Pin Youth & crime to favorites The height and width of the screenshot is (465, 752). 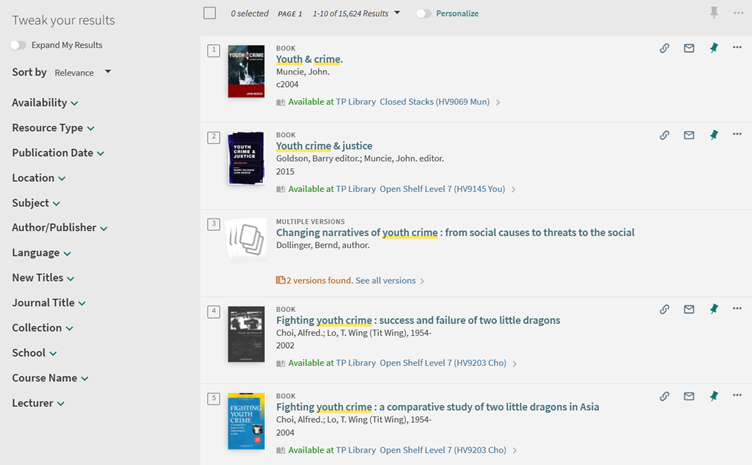pos(713,48)
